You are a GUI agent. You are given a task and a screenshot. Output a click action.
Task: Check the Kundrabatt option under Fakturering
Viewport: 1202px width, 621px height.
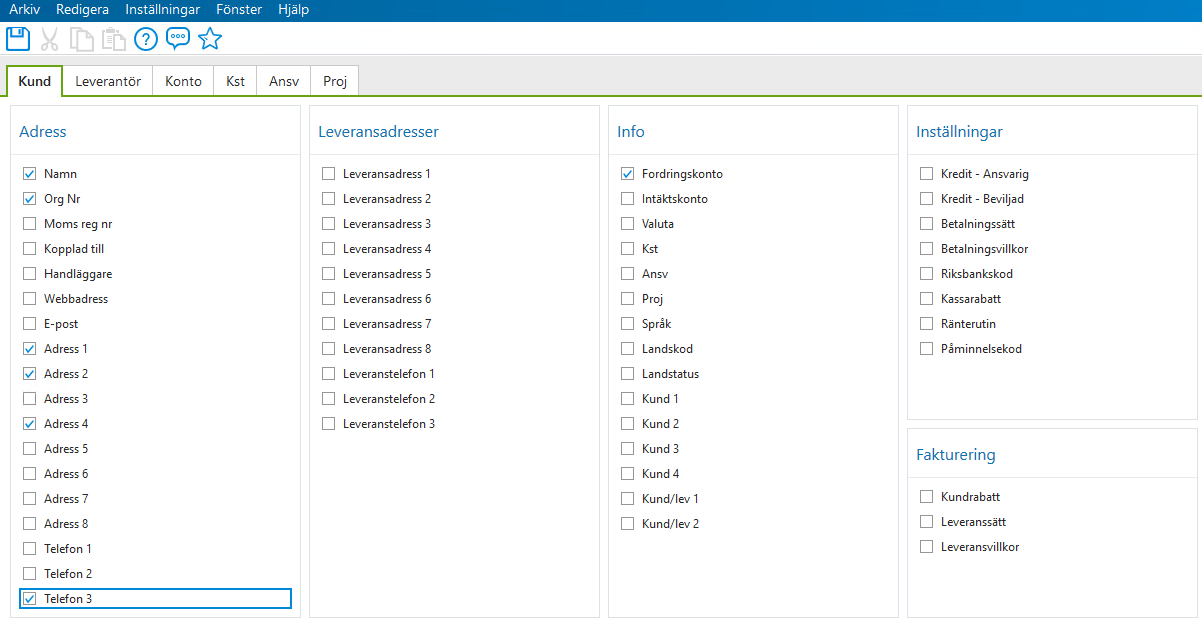(x=926, y=496)
